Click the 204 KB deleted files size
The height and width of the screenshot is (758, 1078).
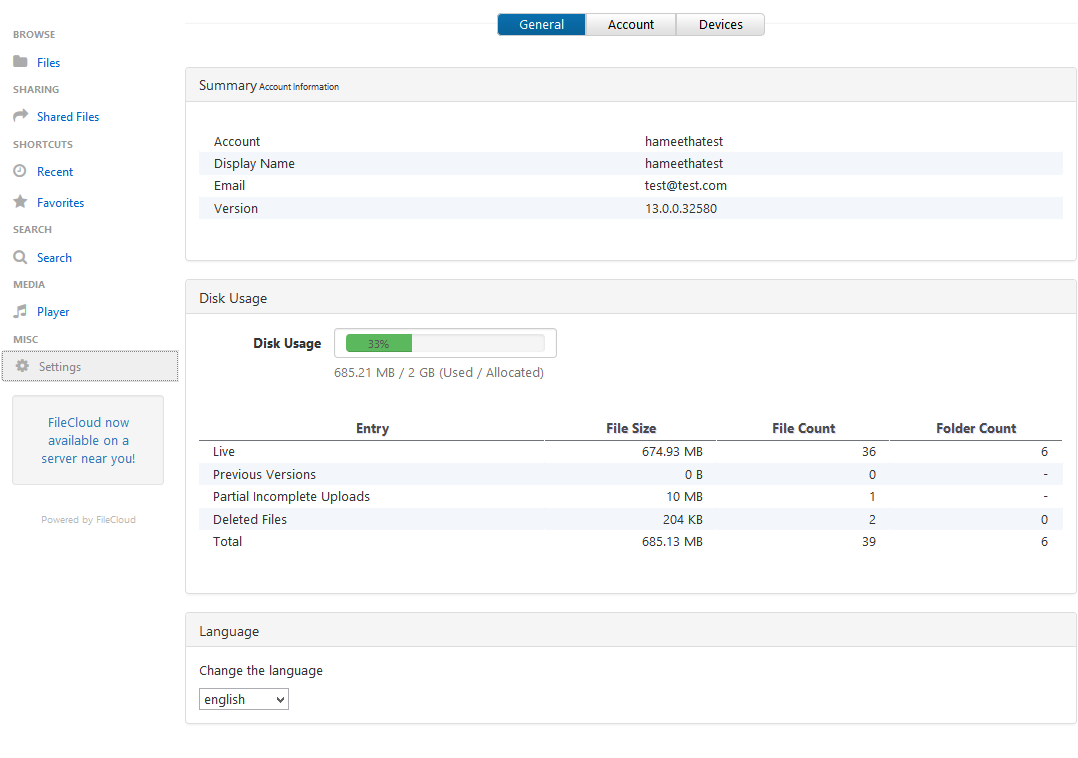tap(682, 520)
